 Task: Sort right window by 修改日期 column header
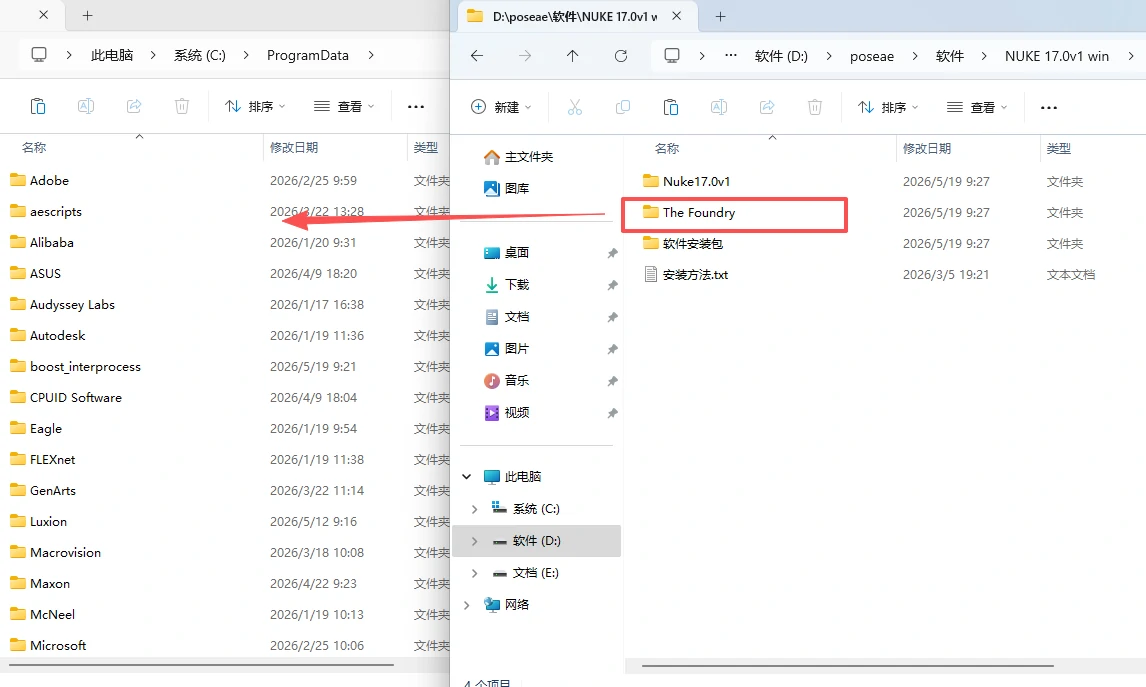coord(927,148)
